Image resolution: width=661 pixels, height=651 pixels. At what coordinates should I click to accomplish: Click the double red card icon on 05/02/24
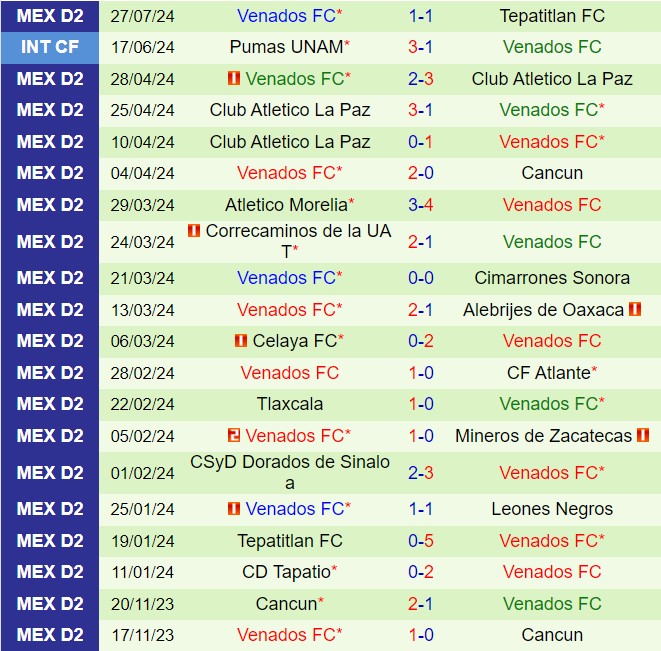(x=234, y=436)
